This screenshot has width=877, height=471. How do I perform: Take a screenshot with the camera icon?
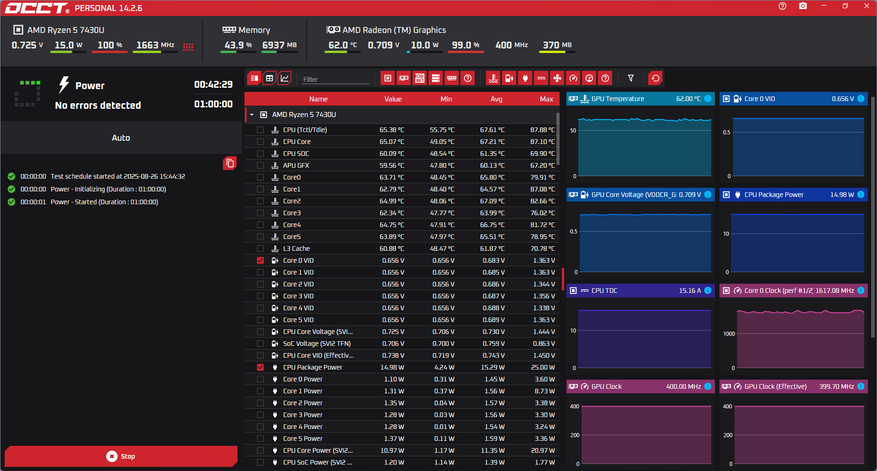pos(803,6)
